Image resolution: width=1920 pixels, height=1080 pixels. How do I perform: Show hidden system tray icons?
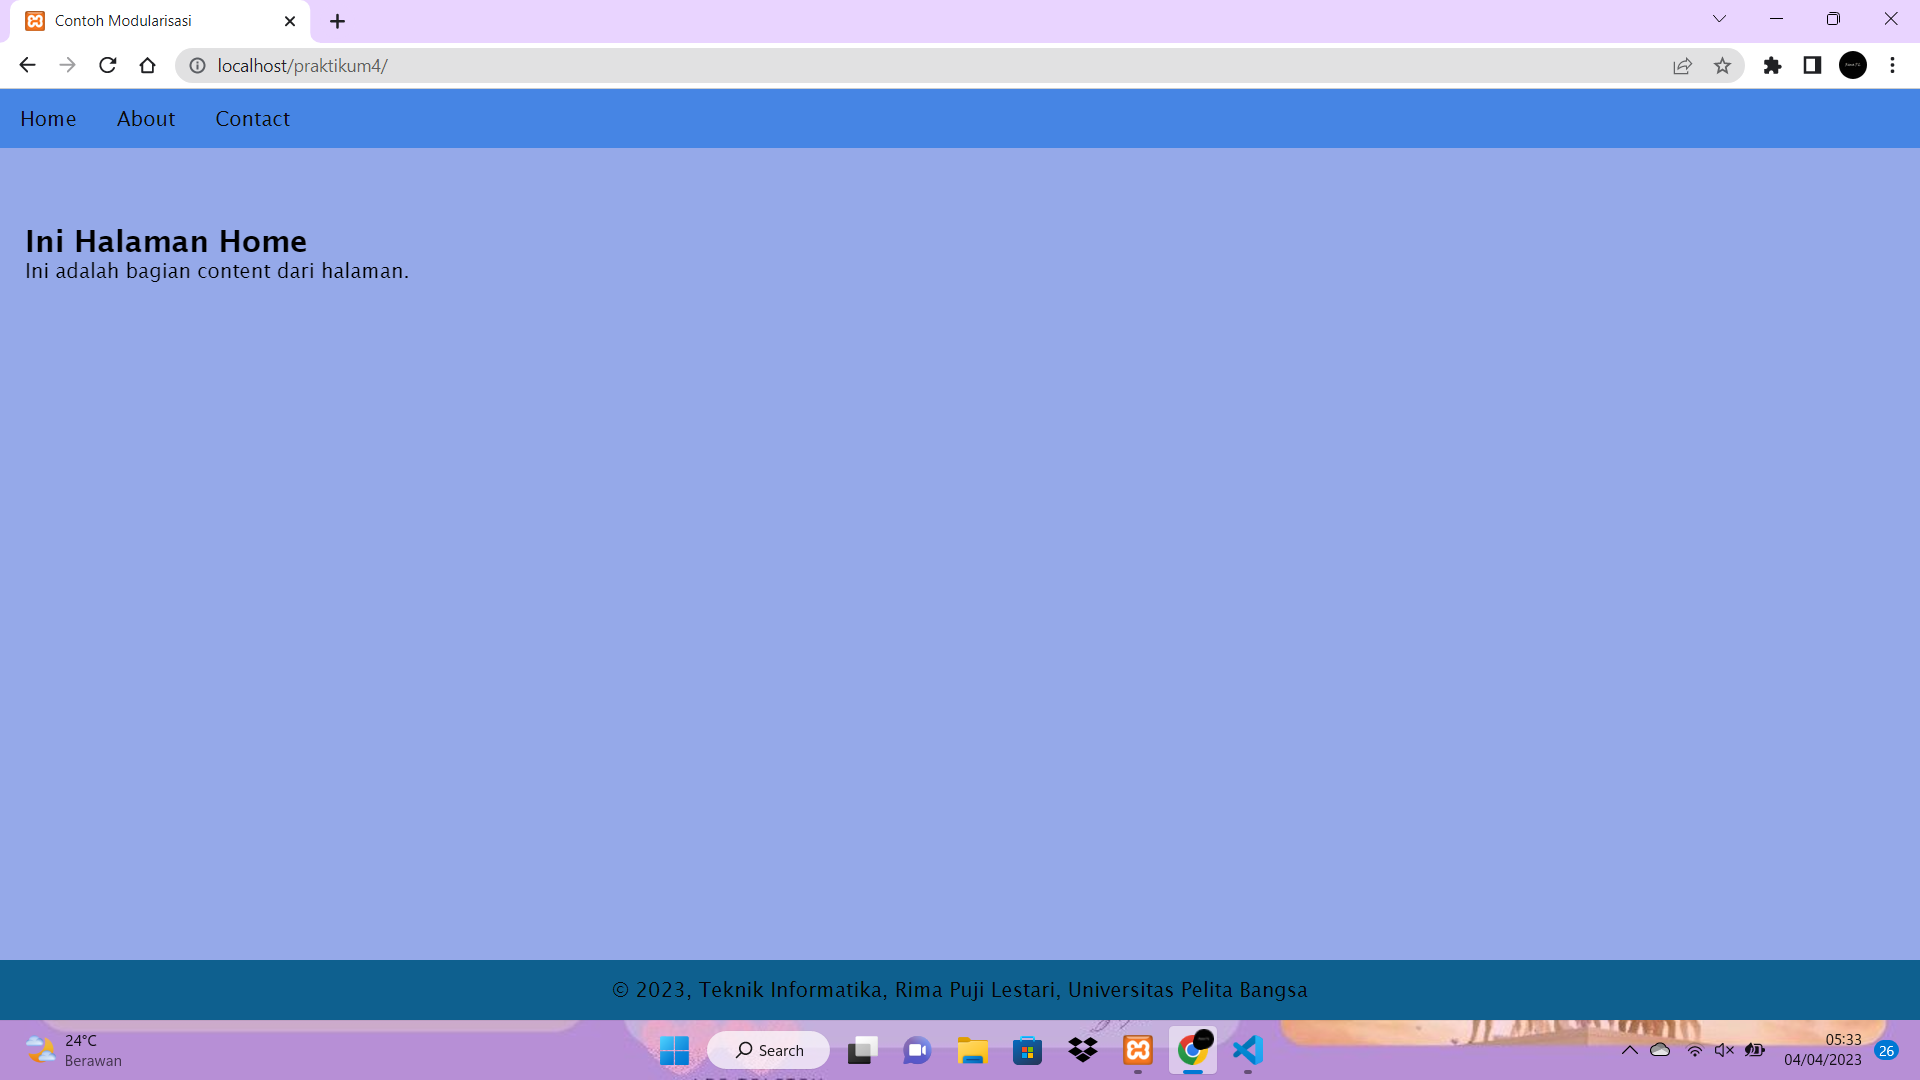[x=1629, y=1050]
